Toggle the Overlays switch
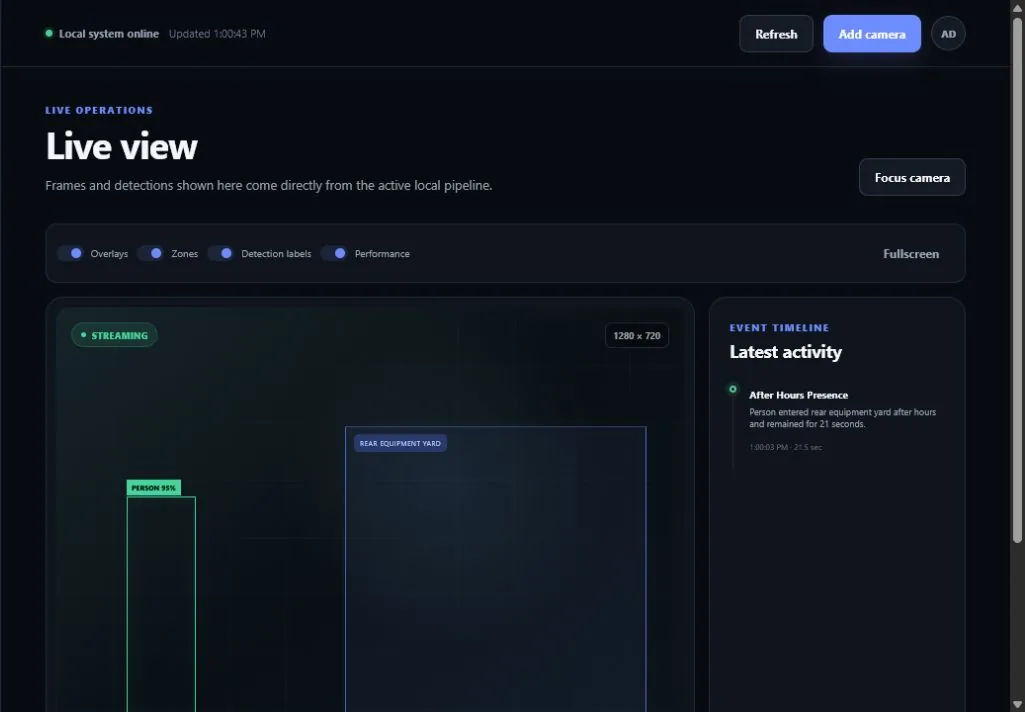The image size is (1025, 712). pos(71,253)
